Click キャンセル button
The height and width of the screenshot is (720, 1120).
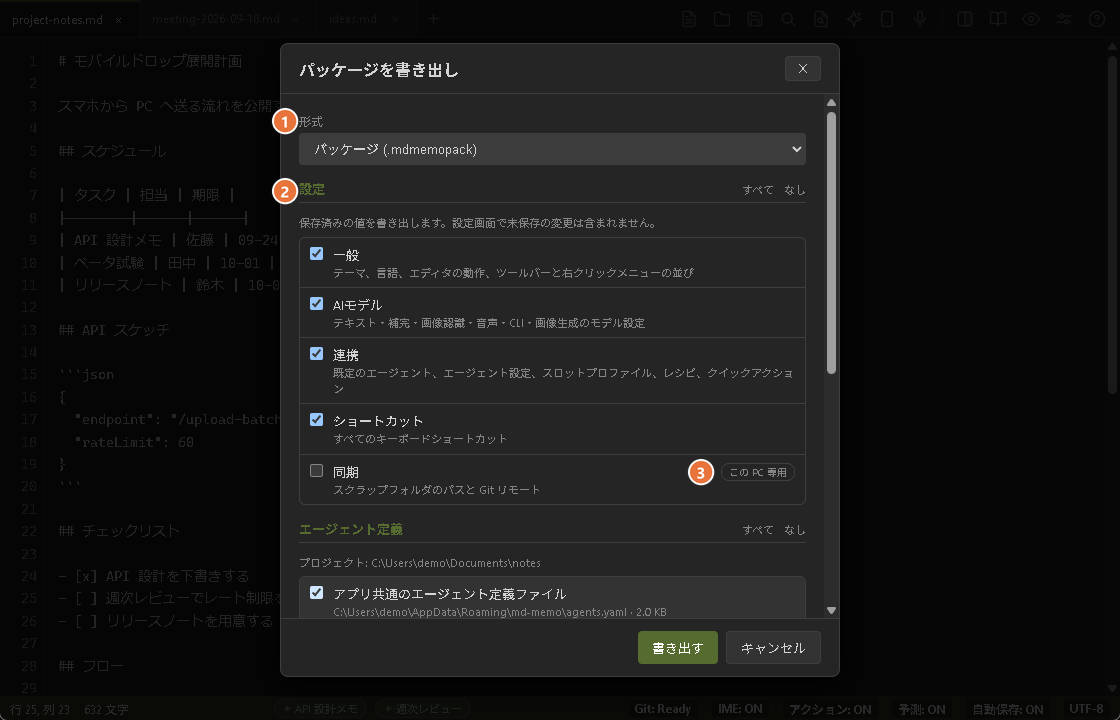tap(773, 648)
